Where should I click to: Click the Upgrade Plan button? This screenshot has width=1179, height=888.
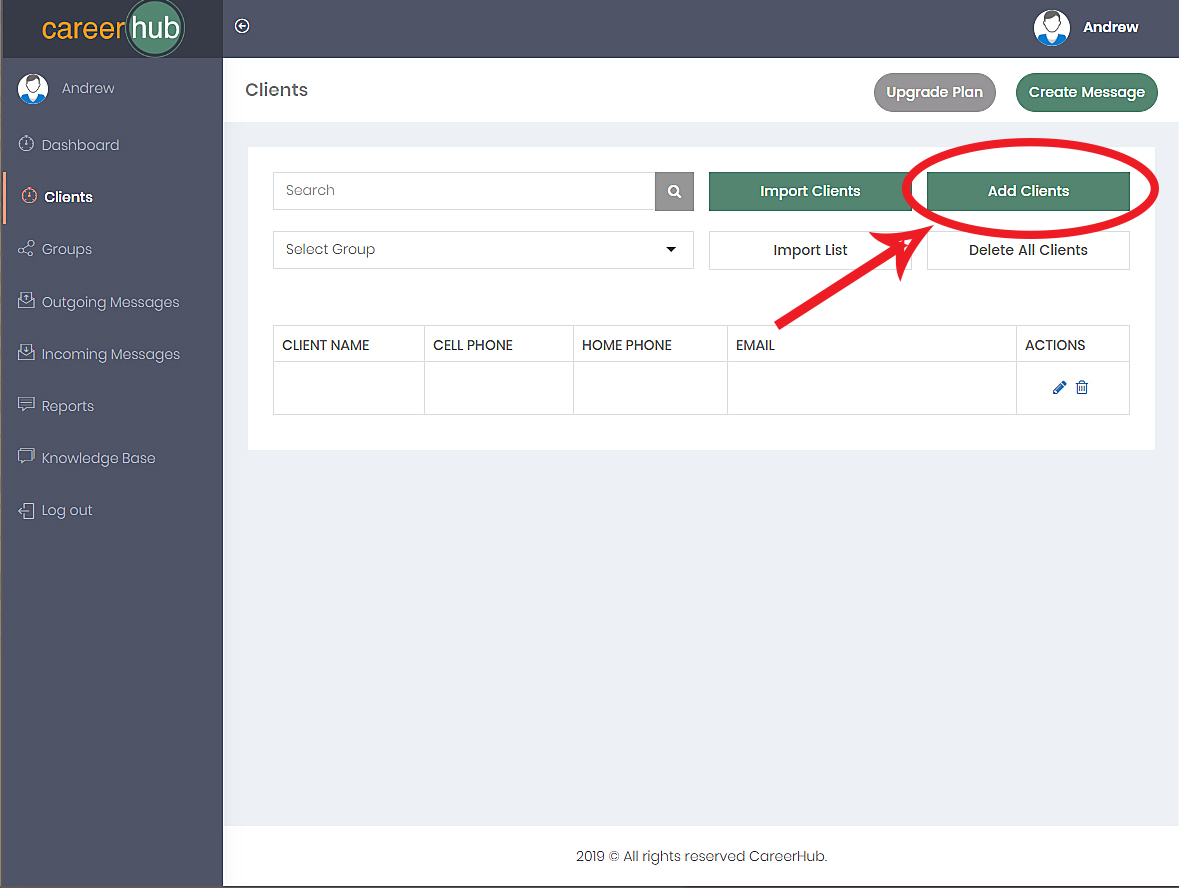(935, 92)
